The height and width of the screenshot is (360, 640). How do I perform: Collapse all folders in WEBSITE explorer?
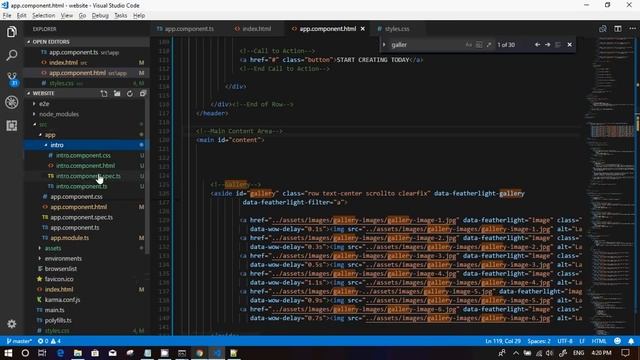pyautogui.click(x=142, y=93)
